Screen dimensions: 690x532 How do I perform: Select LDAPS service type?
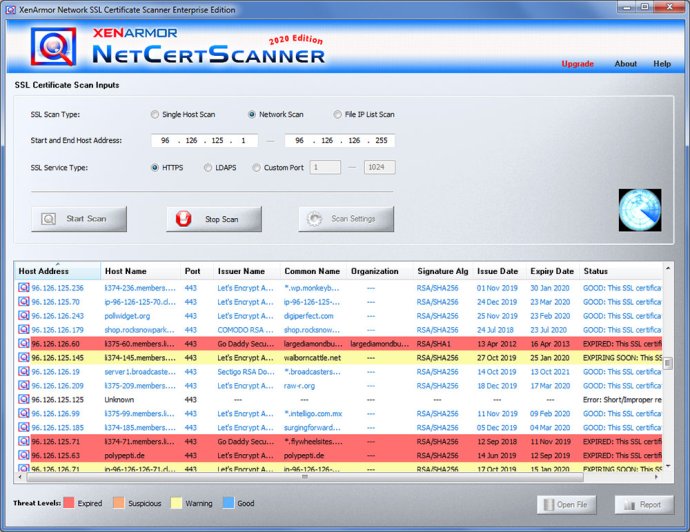point(208,168)
